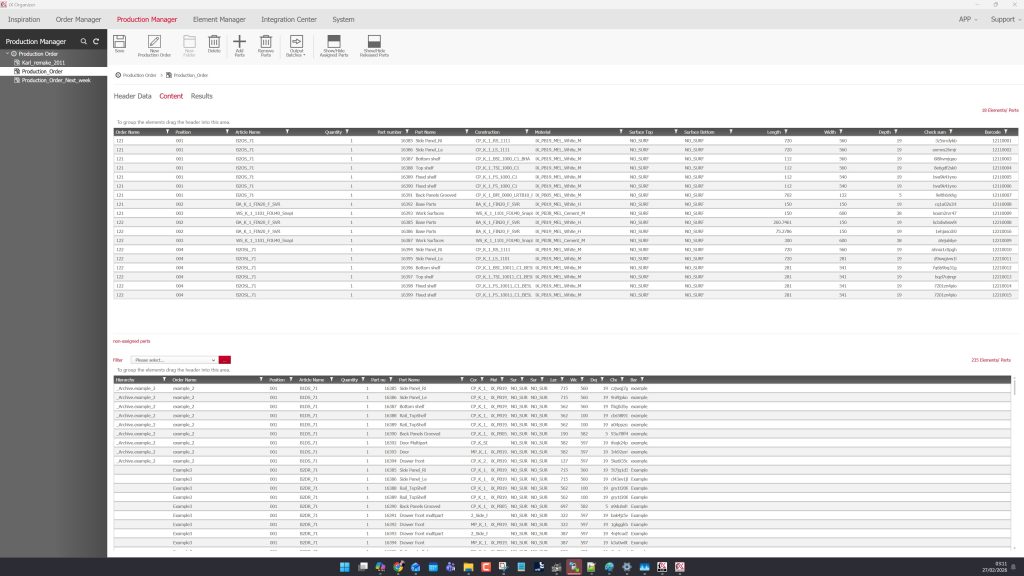
Task: Open the Header Data tab
Action: coord(132,96)
